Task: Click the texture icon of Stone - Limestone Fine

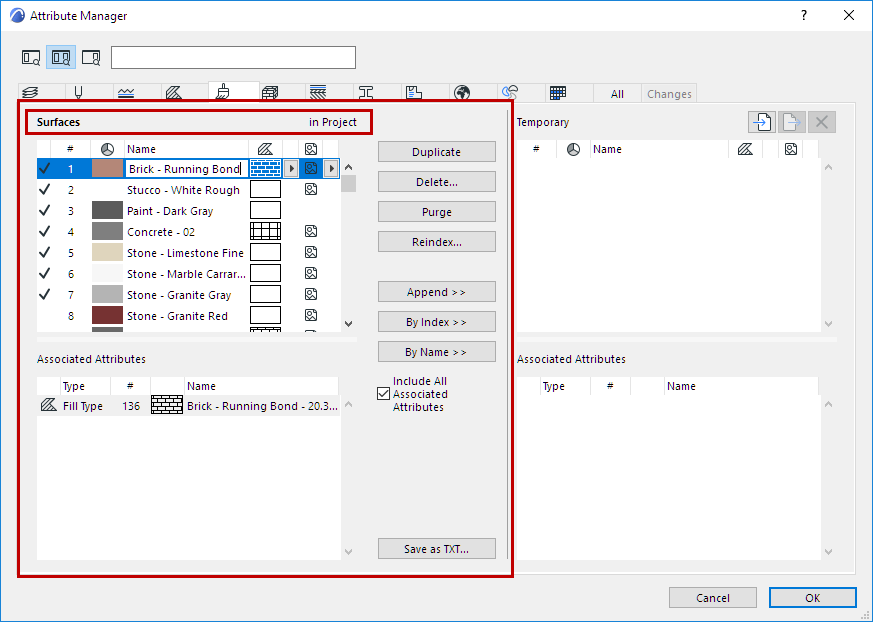Action: tap(311, 252)
